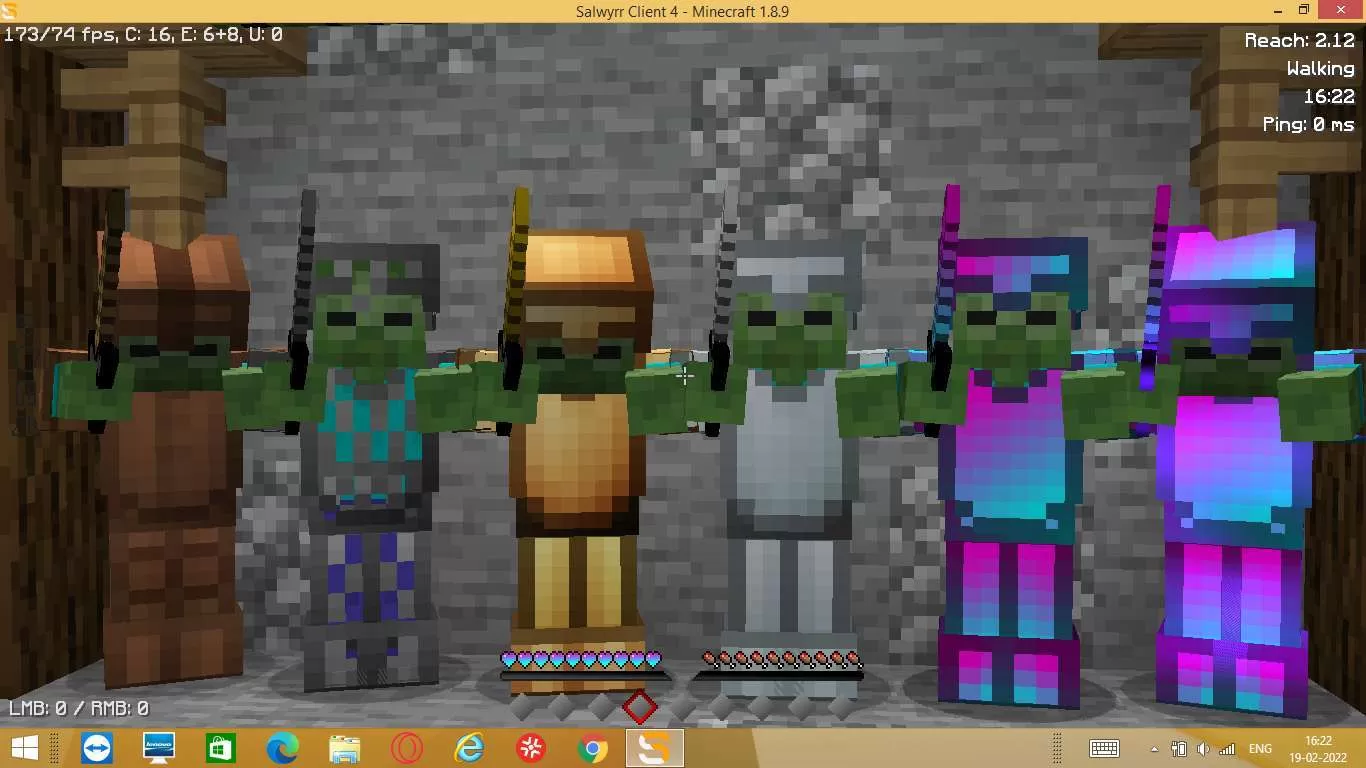Open the network signal icon

coord(1227,748)
